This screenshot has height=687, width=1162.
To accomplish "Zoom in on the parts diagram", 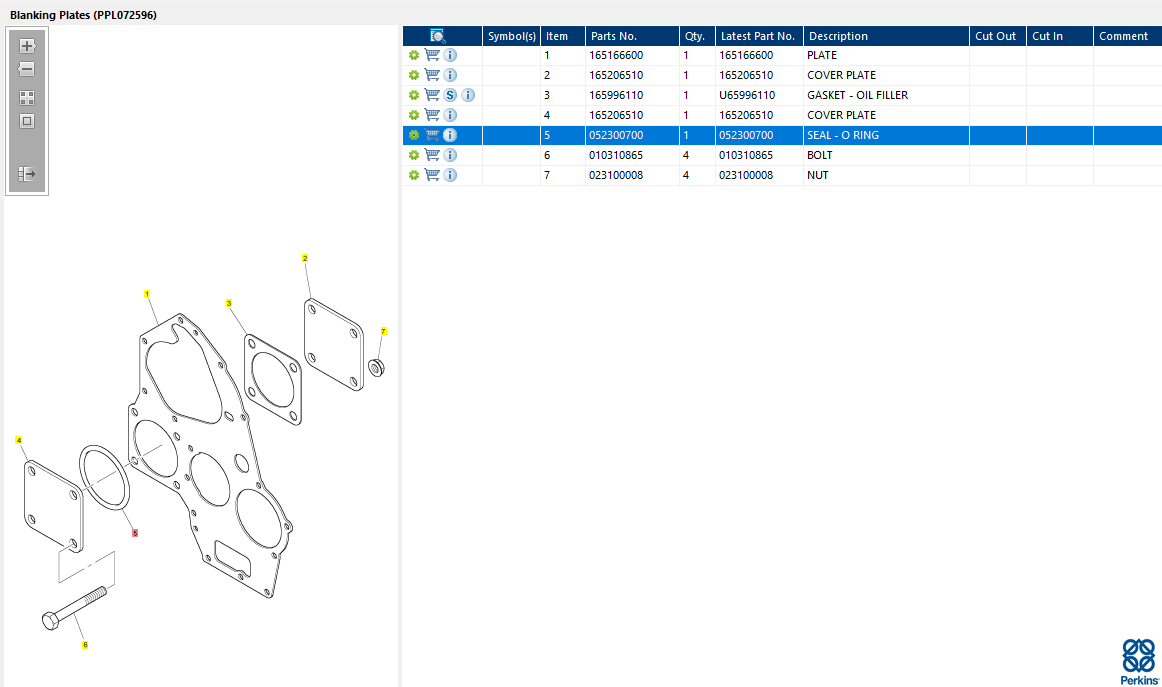I will [x=27, y=46].
